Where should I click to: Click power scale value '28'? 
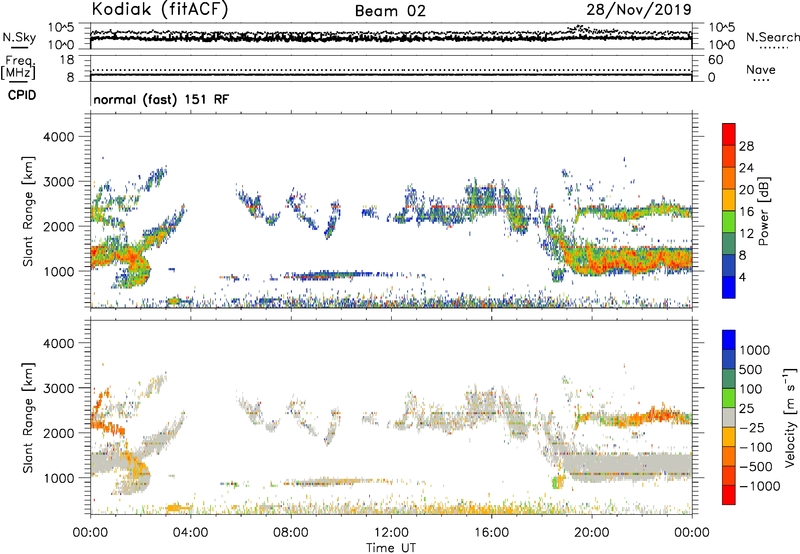pyautogui.click(x=746, y=146)
